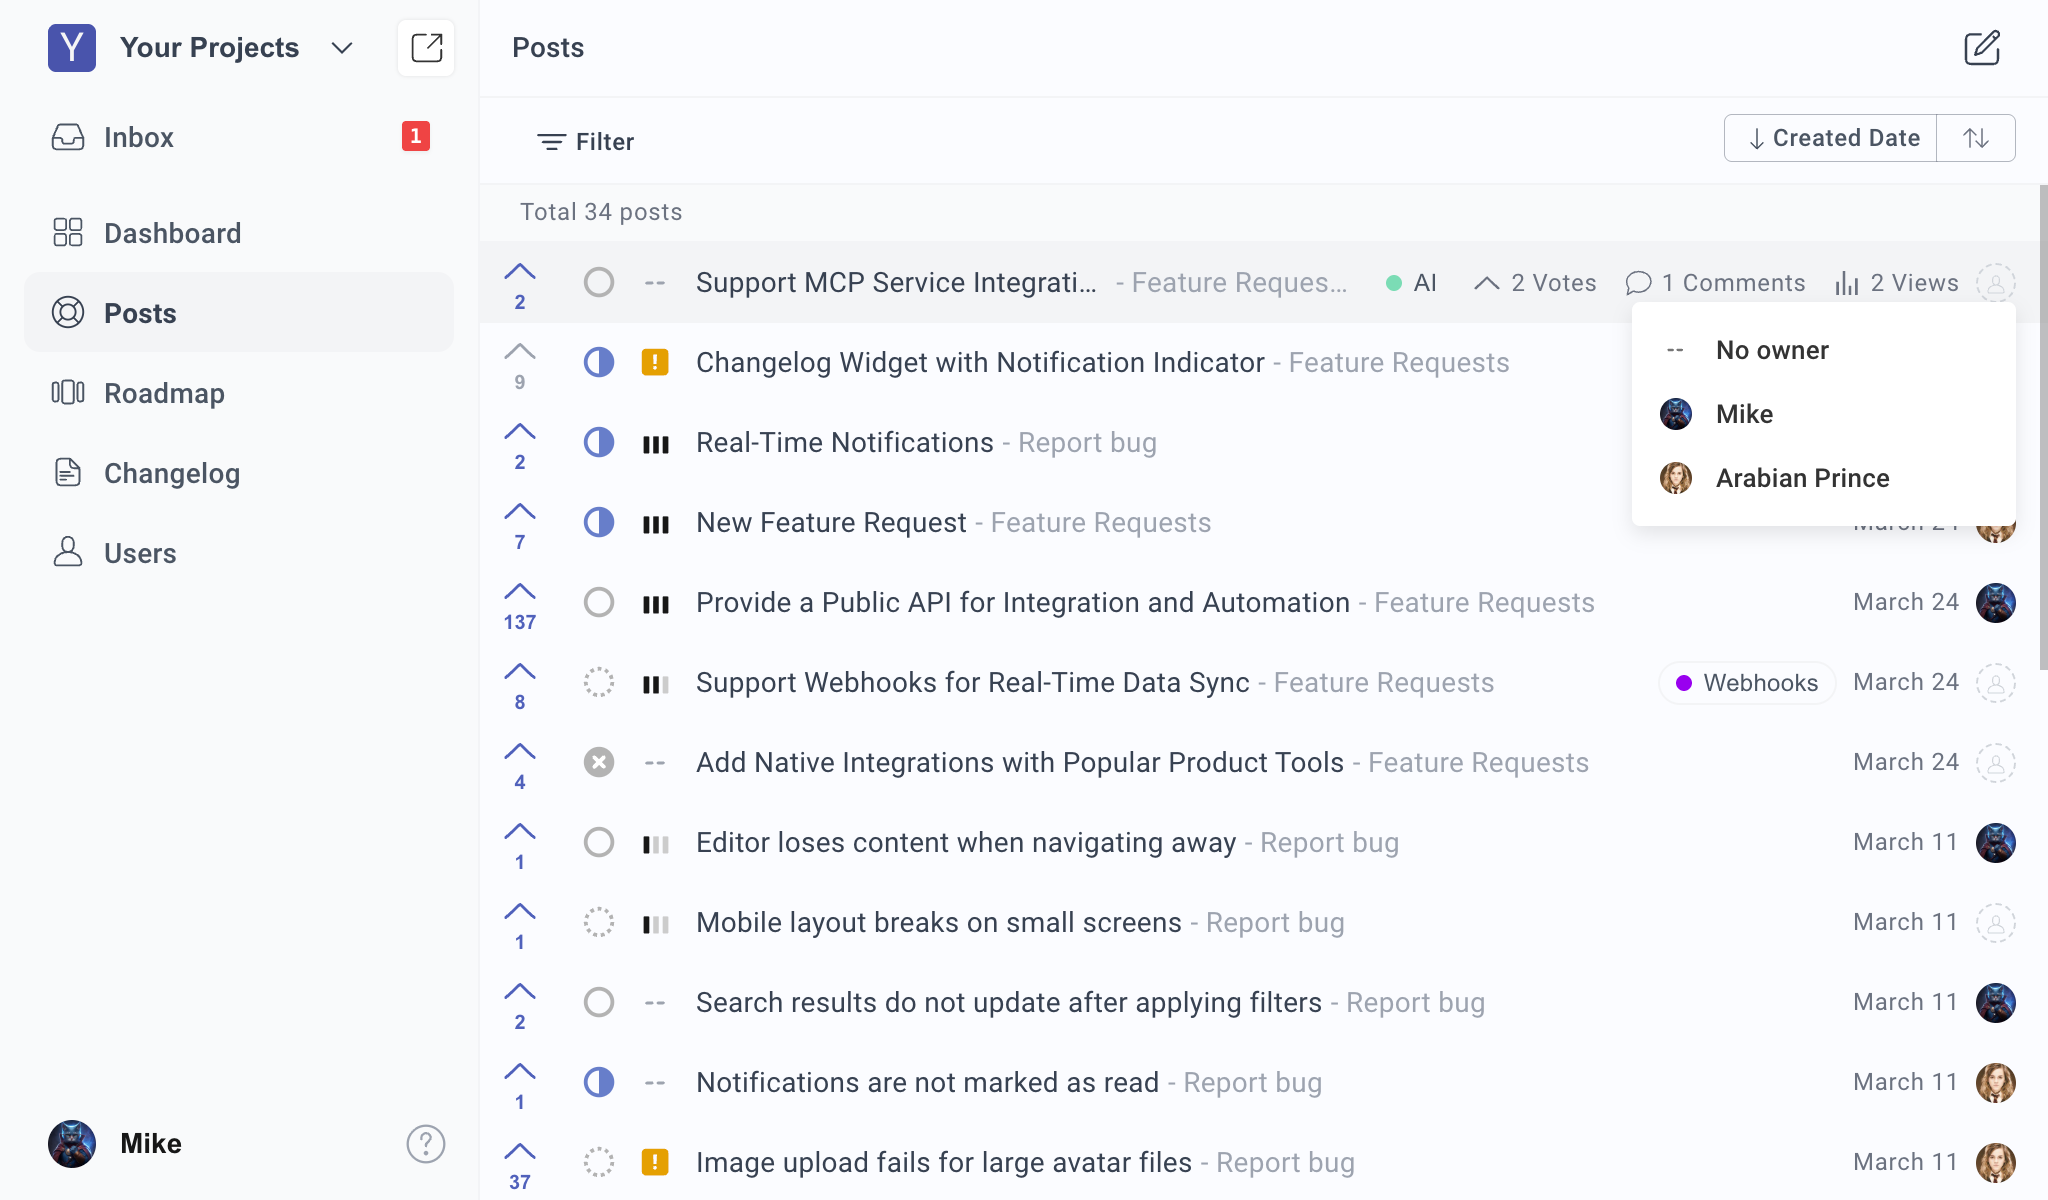2048x1200 pixels.
Task: Upvote the New Feature Request post
Action: [x=520, y=512]
